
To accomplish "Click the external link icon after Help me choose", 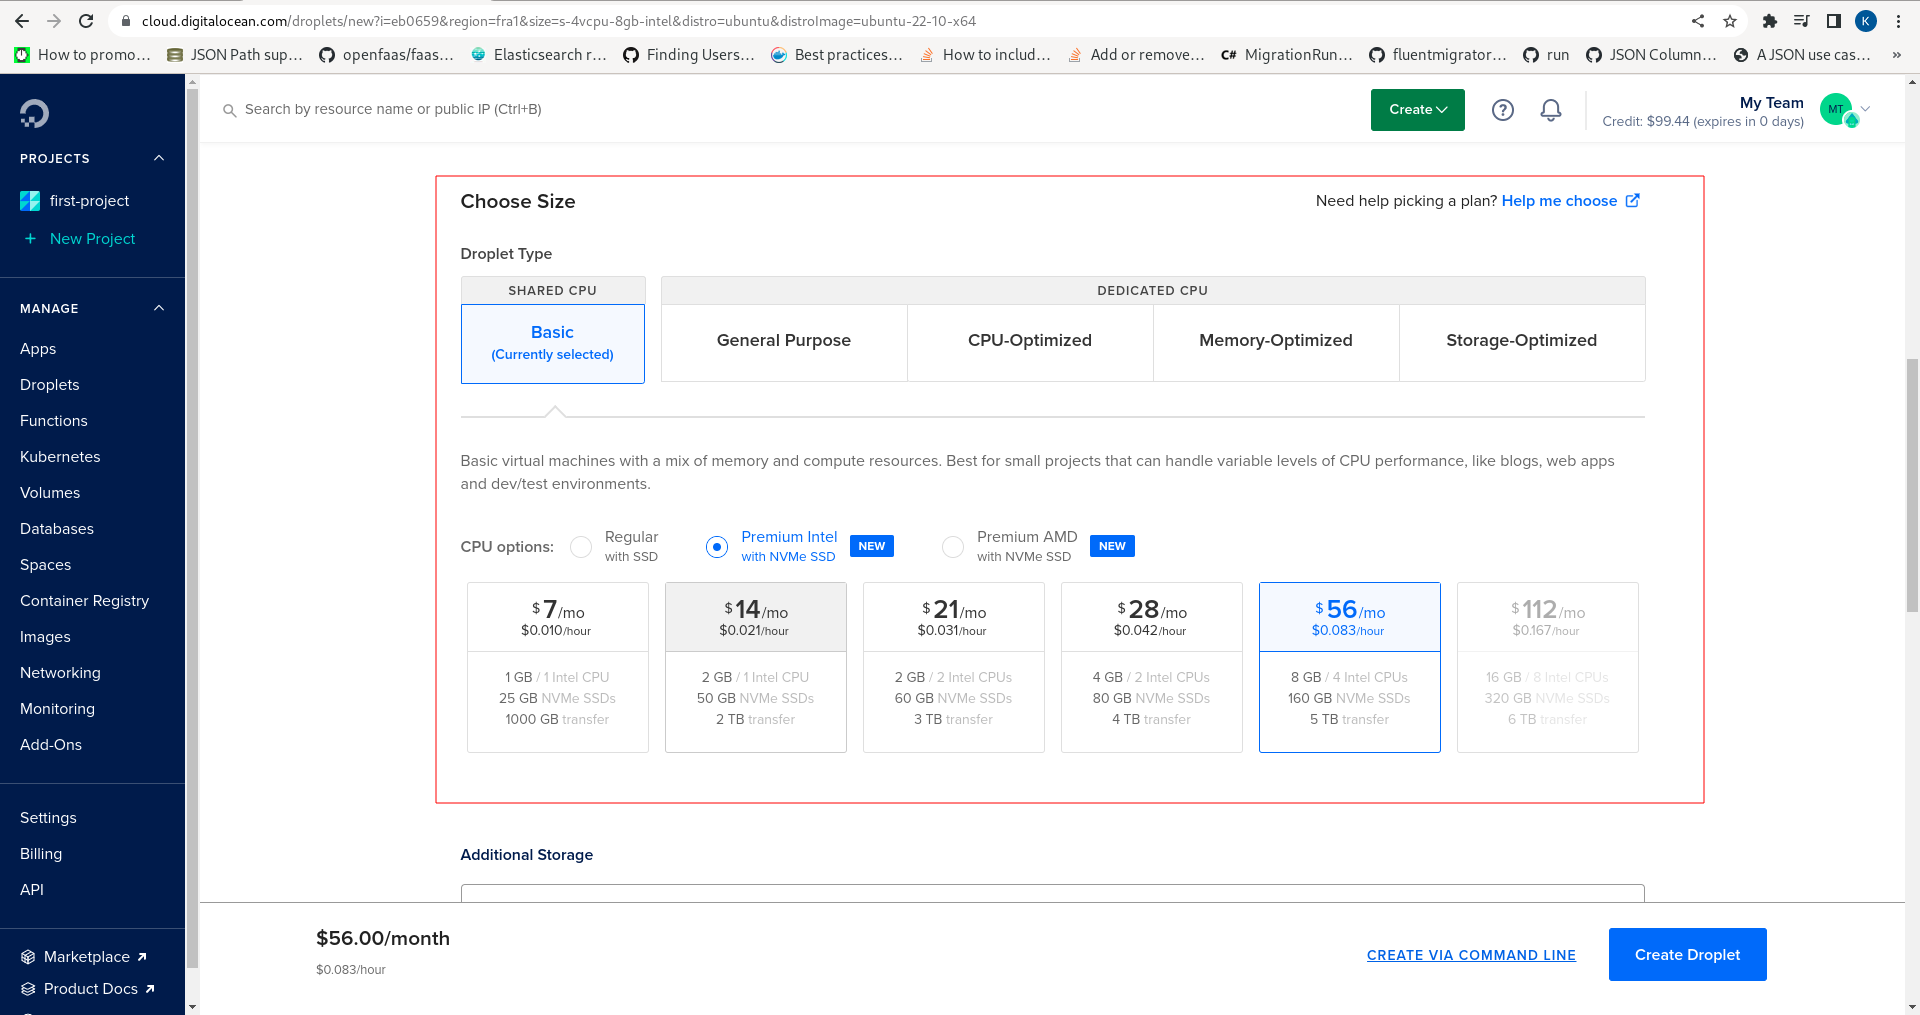I will tap(1633, 200).
